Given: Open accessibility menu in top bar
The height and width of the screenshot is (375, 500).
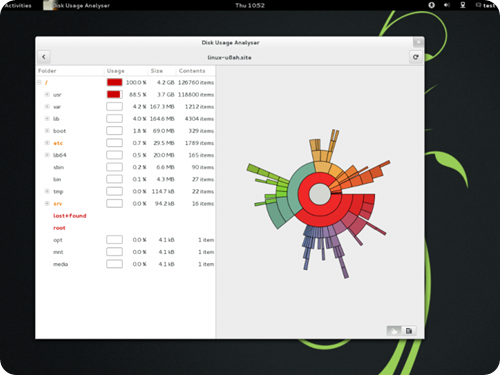Looking at the screenshot, I should click(x=431, y=5).
